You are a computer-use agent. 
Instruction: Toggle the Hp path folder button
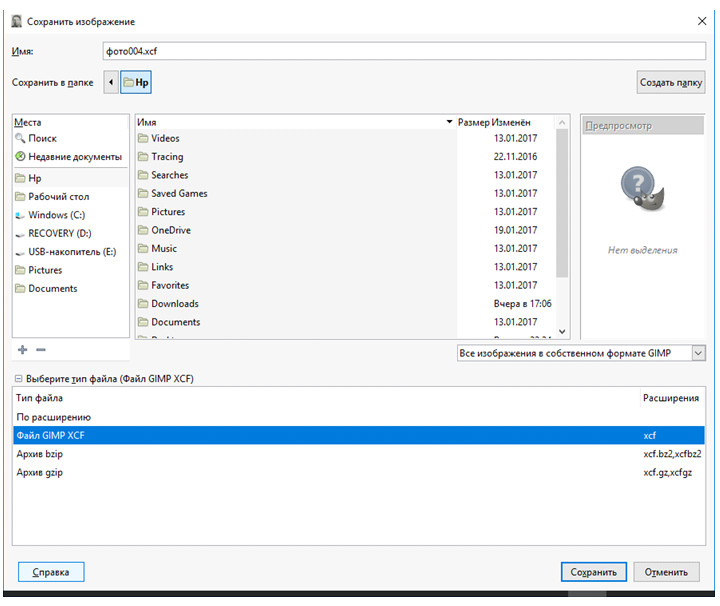[x=136, y=83]
